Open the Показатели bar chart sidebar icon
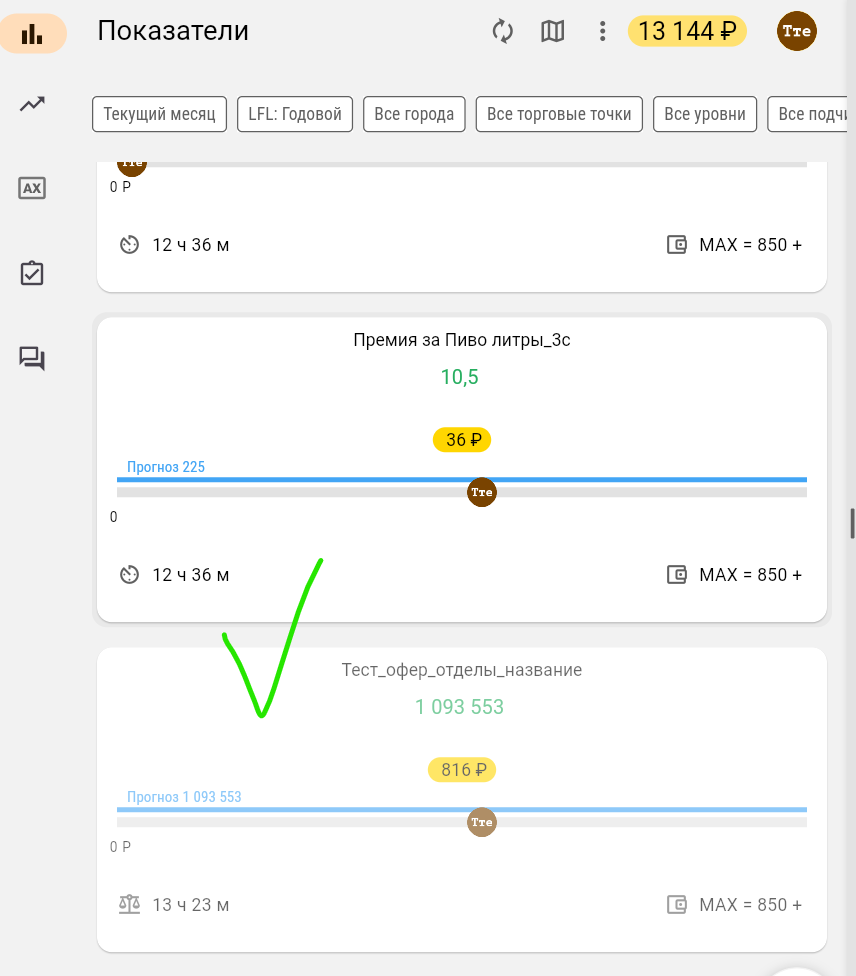Viewport: 856px width, 976px height. click(x=32, y=34)
